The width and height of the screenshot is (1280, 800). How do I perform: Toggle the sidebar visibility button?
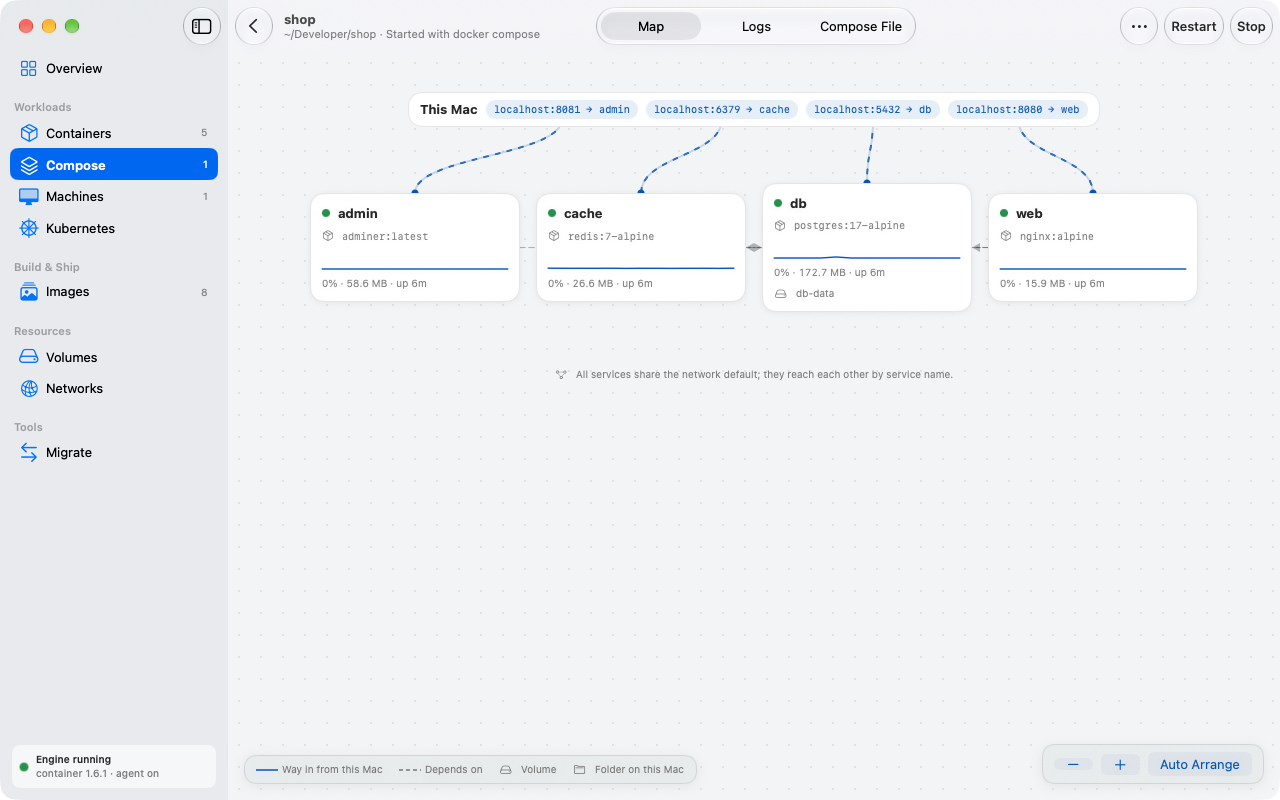coord(202,27)
